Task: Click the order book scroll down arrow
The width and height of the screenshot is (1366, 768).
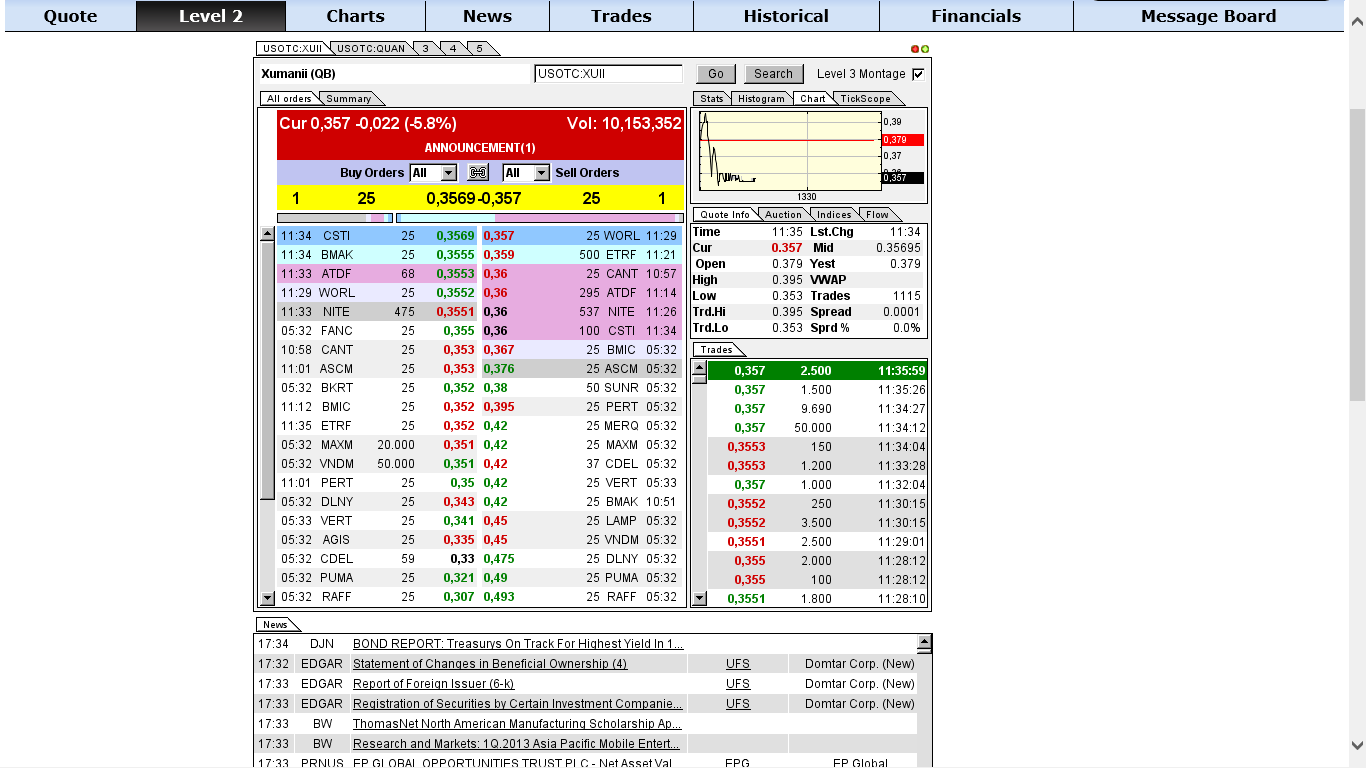Action: pyautogui.click(x=267, y=598)
